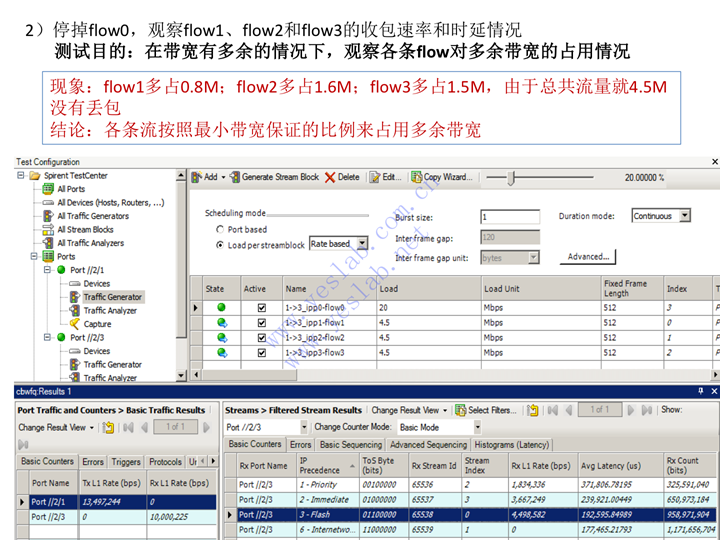The height and width of the screenshot is (540, 720).
Task: Click the Advanced... button
Action: point(587,257)
